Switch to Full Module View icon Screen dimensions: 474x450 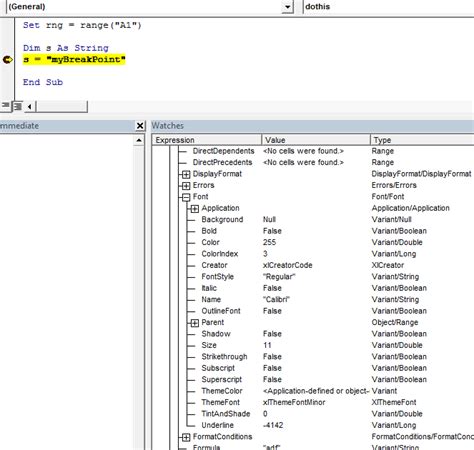tap(17, 106)
